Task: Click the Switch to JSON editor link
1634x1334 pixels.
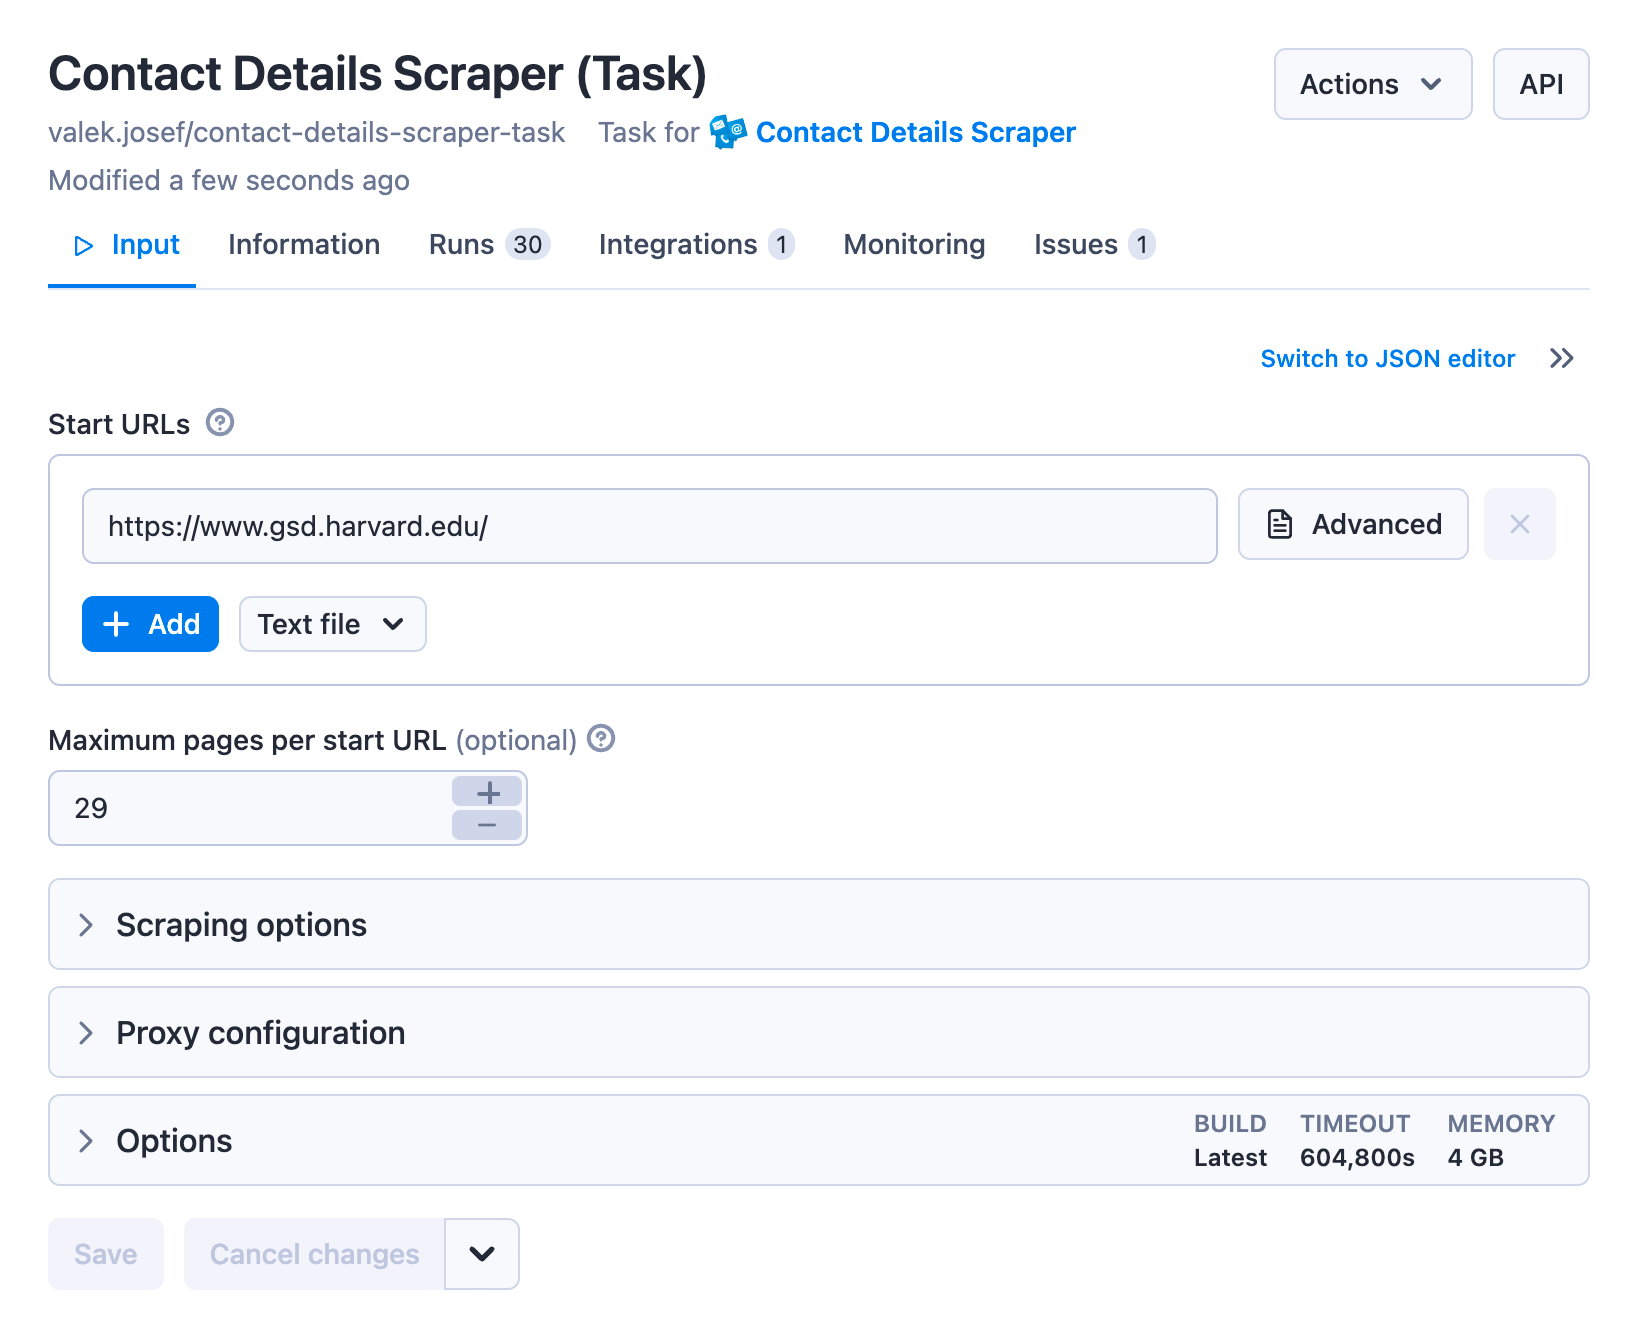Action: pos(1387,358)
